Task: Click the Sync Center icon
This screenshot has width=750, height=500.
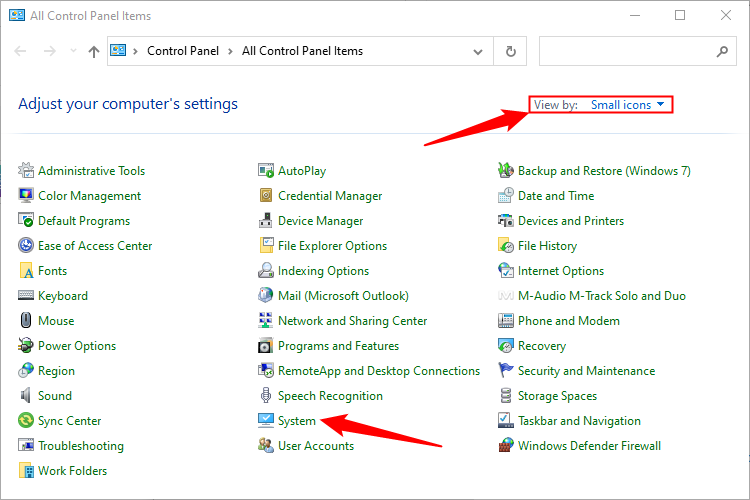Action: click(x=26, y=421)
